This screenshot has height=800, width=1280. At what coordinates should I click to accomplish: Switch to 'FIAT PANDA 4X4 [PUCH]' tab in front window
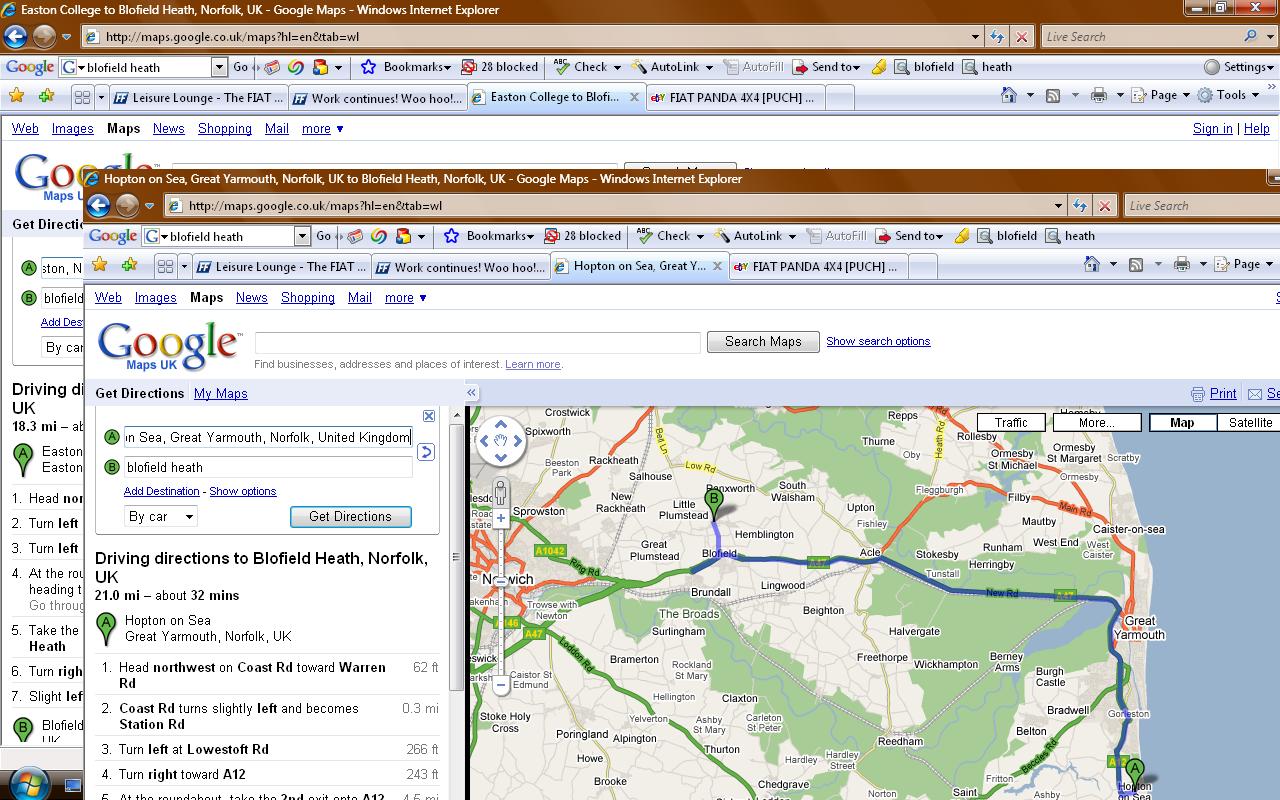coord(817,267)
